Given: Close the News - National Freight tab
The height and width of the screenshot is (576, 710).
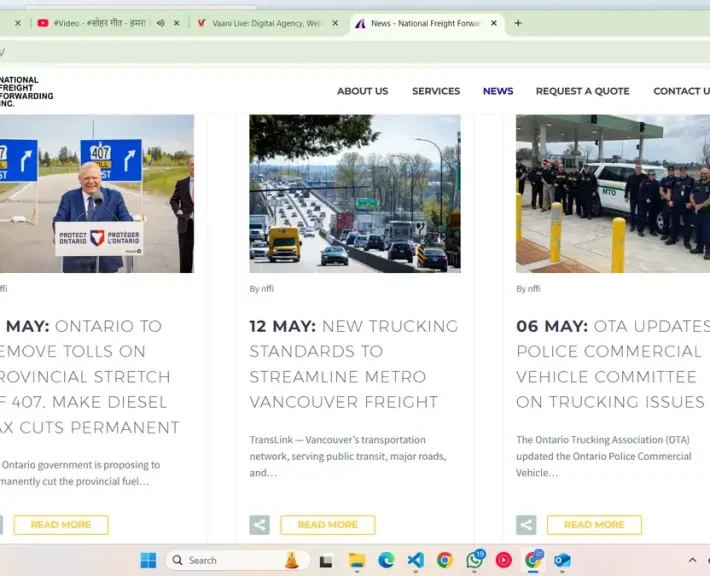Looking at the screenshot, I should [x=494, y=23].
